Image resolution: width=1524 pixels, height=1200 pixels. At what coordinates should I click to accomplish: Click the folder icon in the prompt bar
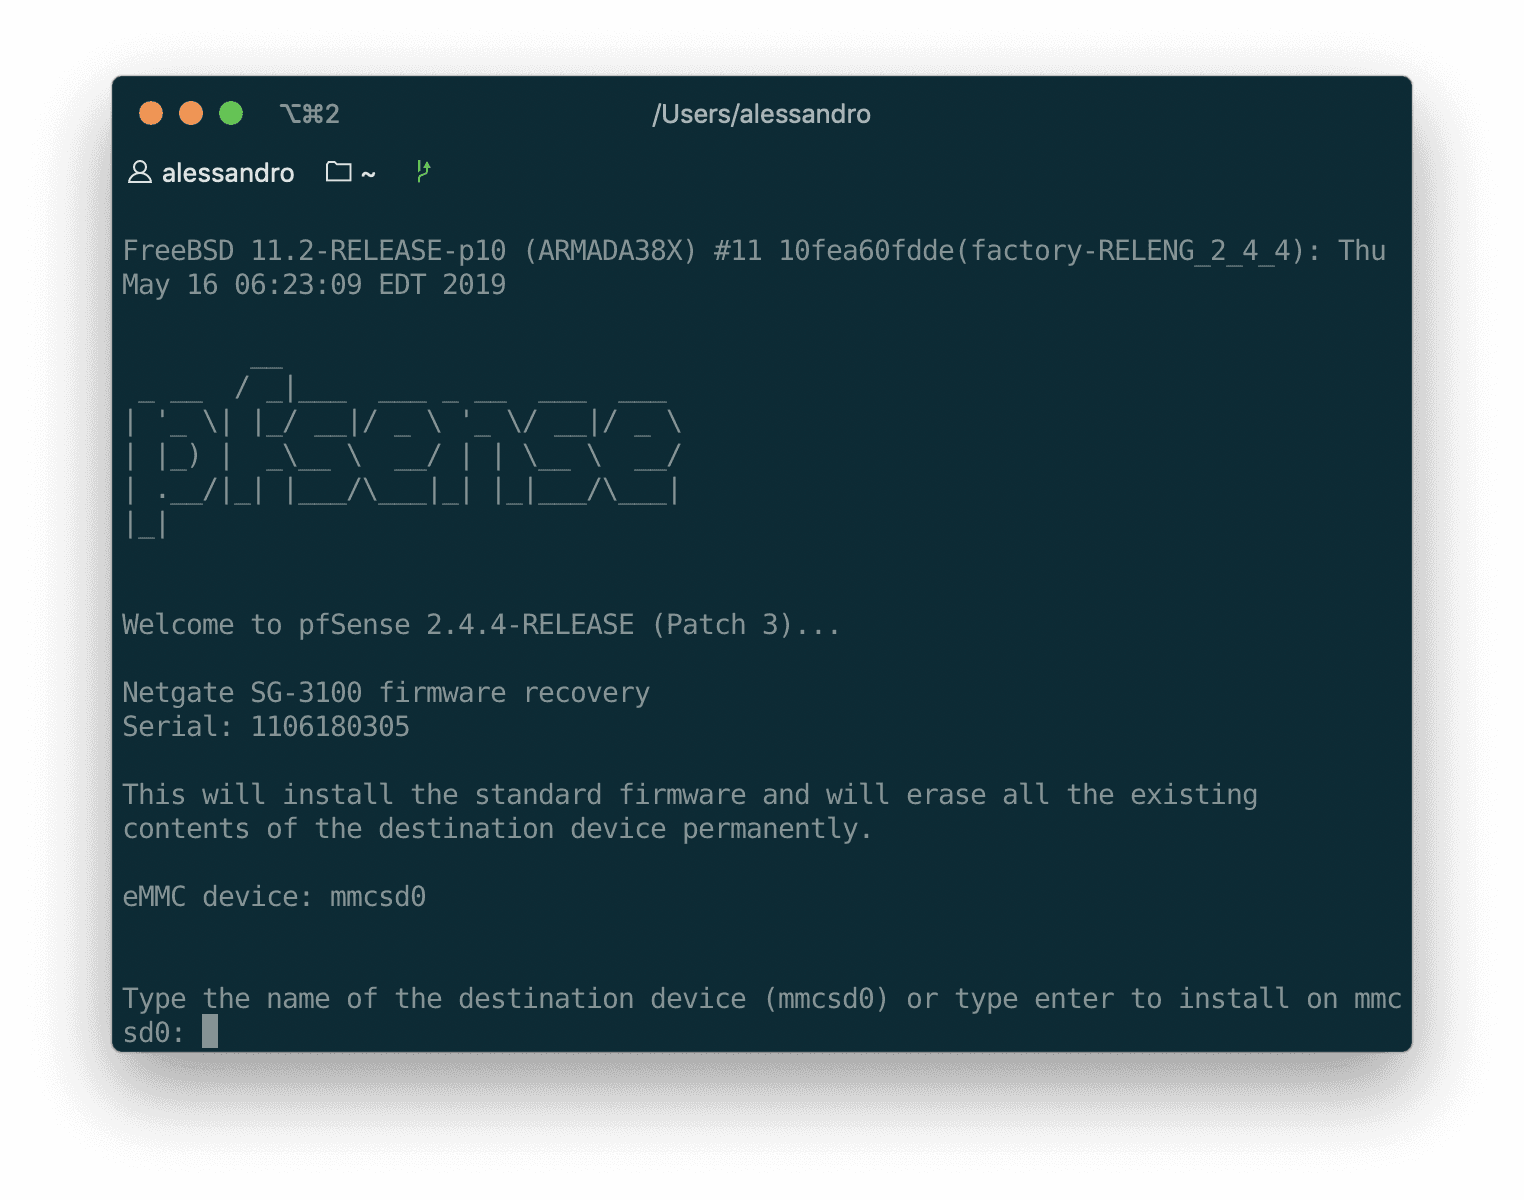click(x=339, y=172)
